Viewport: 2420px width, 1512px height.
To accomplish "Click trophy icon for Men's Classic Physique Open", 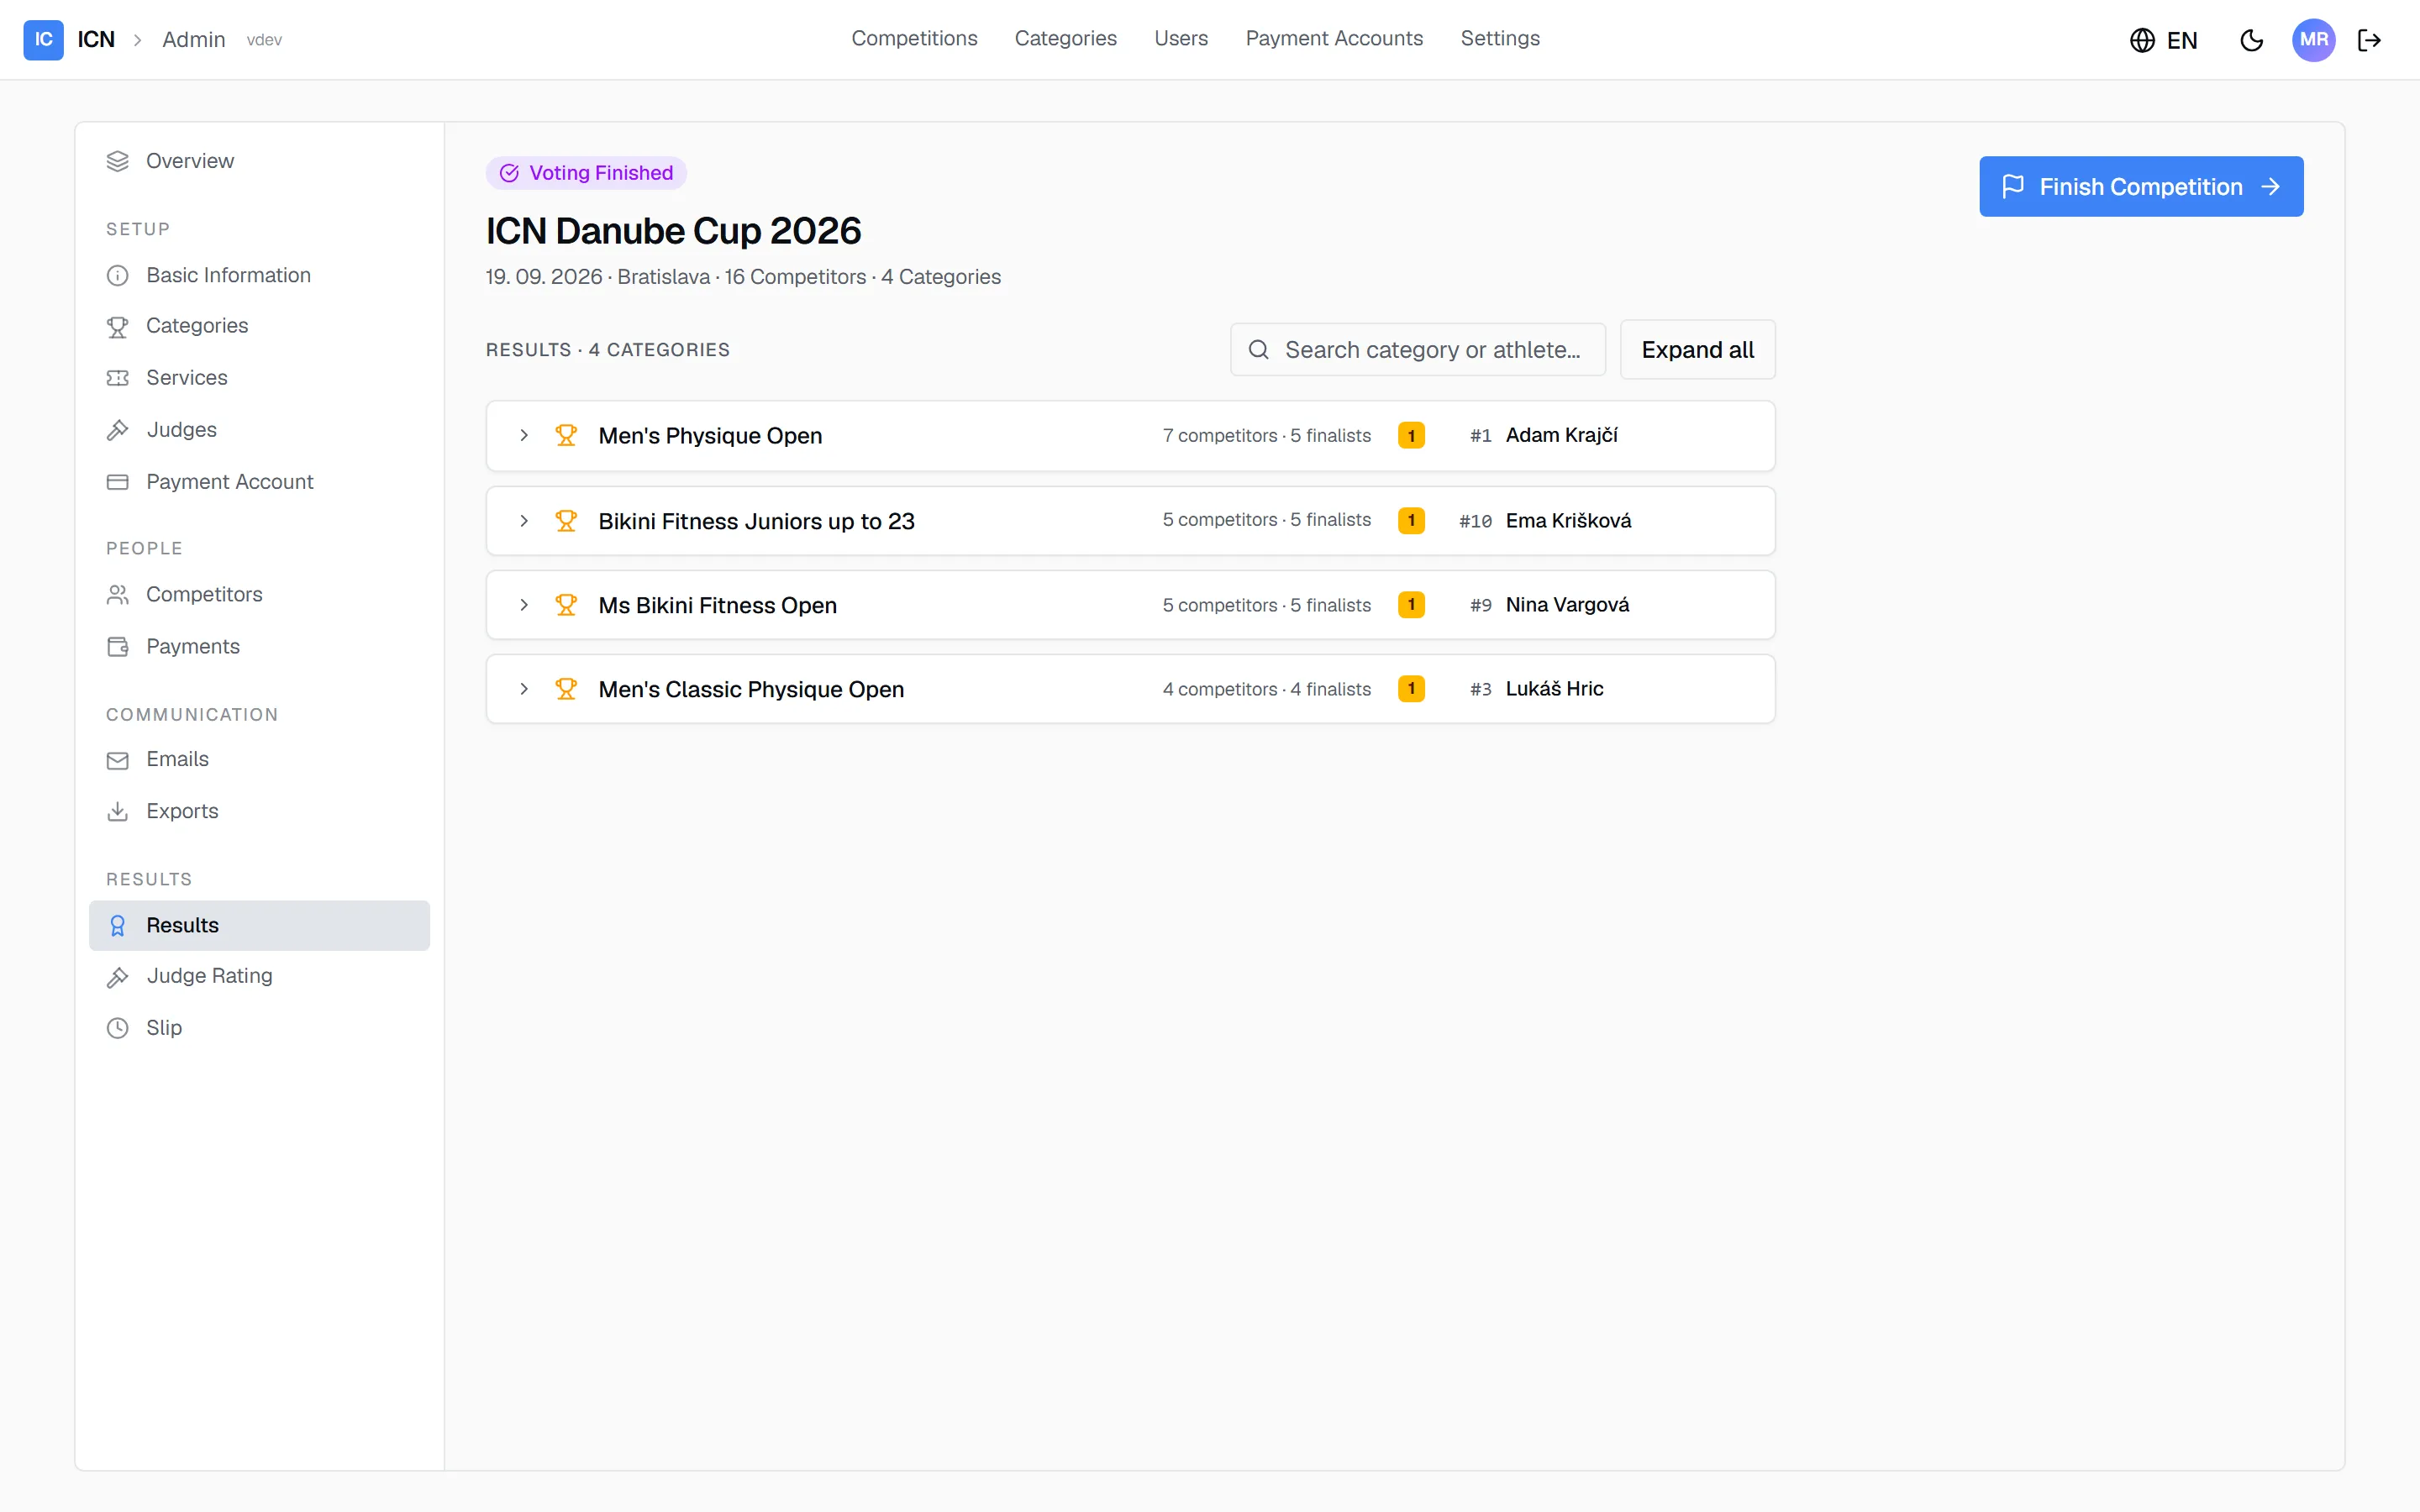I will [x=566, y=689].
